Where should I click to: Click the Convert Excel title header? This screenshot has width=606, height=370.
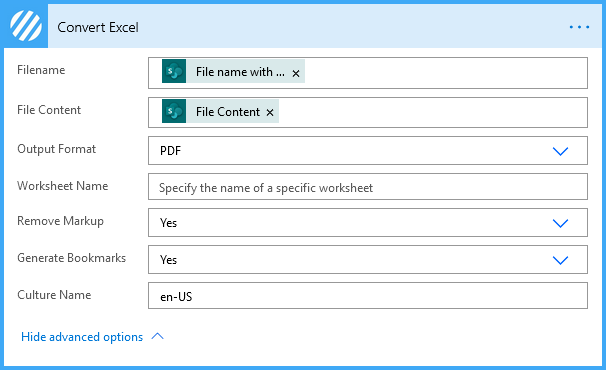[98, 27]
